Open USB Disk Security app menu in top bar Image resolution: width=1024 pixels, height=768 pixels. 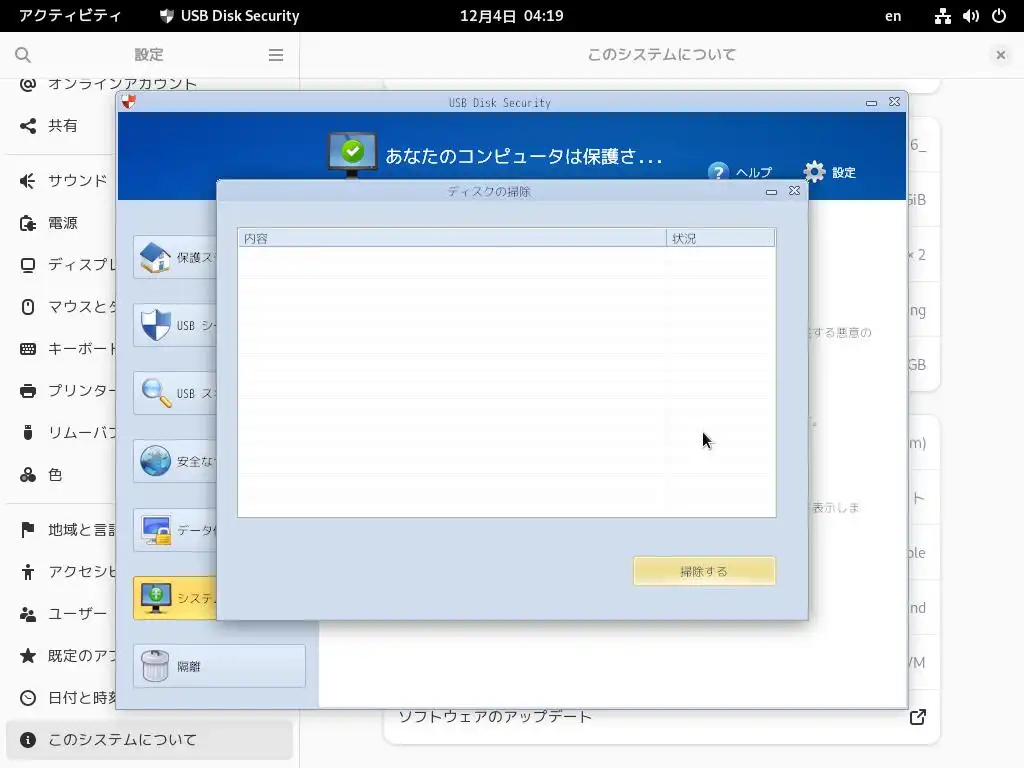229,16
